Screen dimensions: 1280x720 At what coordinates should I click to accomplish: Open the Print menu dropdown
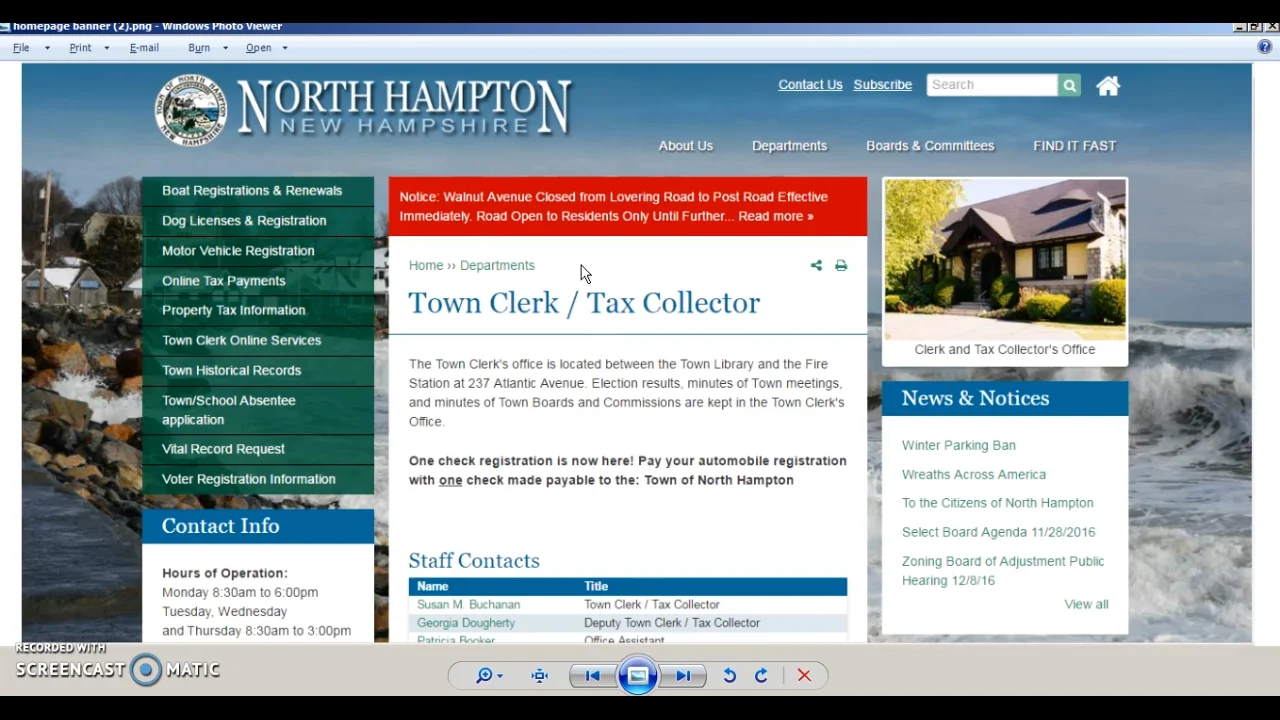(89, 48)
